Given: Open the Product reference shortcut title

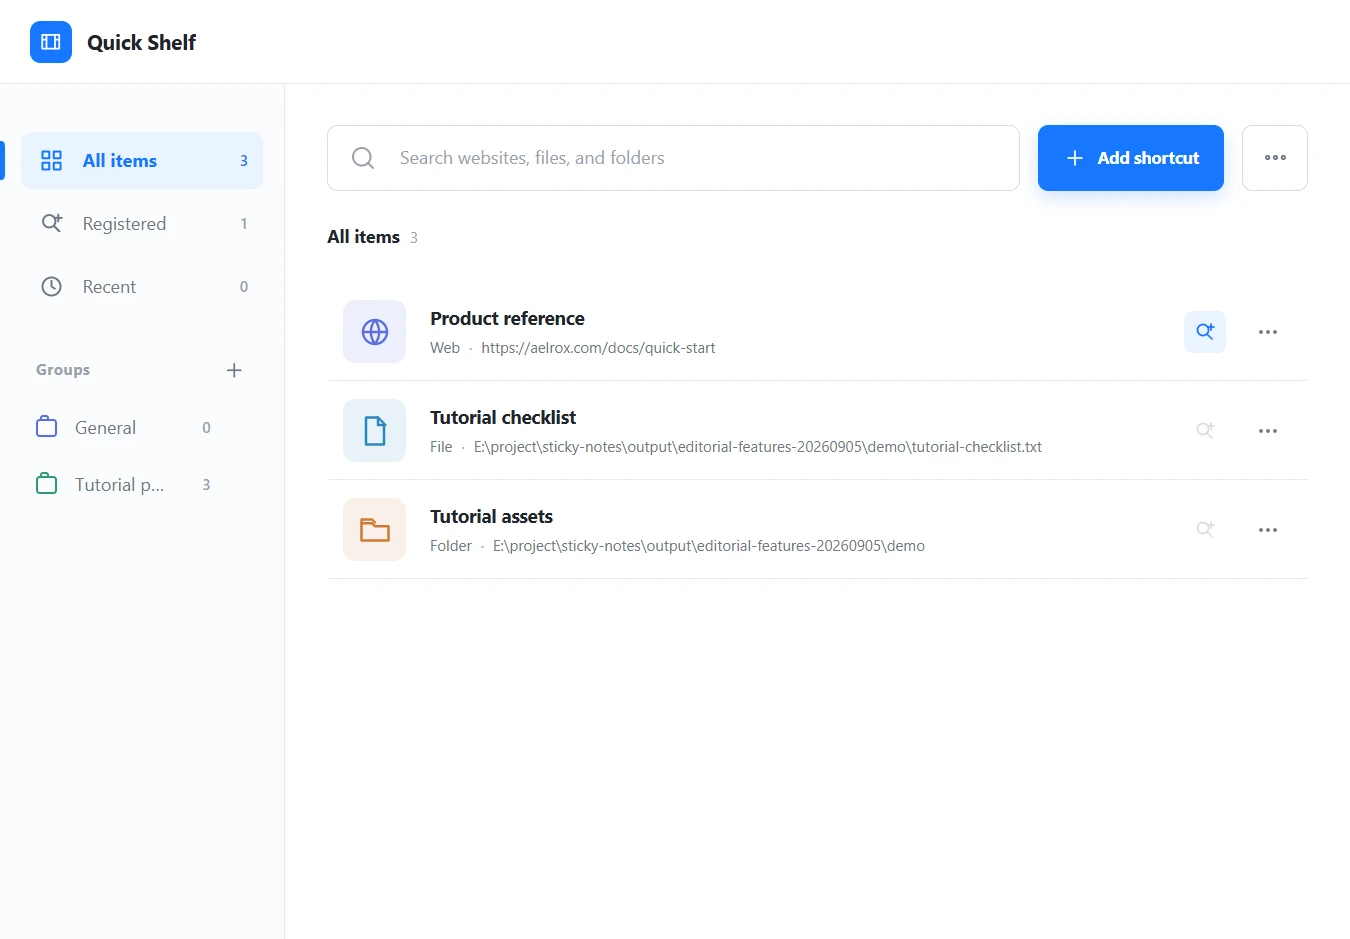Looking at the screenshot, I should coord(507,319).
